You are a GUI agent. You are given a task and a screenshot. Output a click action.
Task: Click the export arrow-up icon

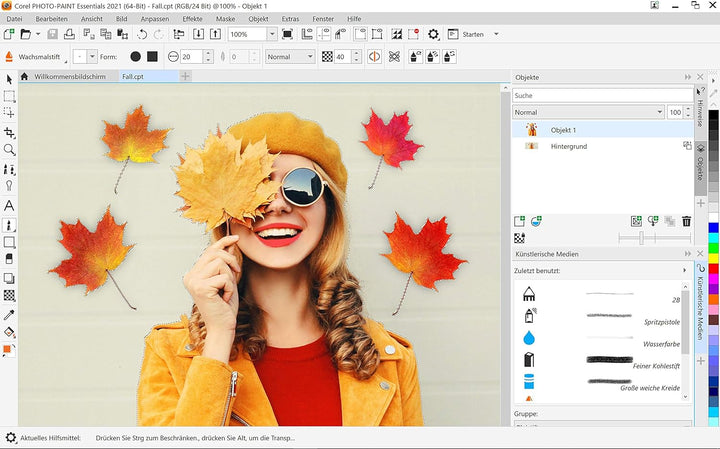pos(215,34)
